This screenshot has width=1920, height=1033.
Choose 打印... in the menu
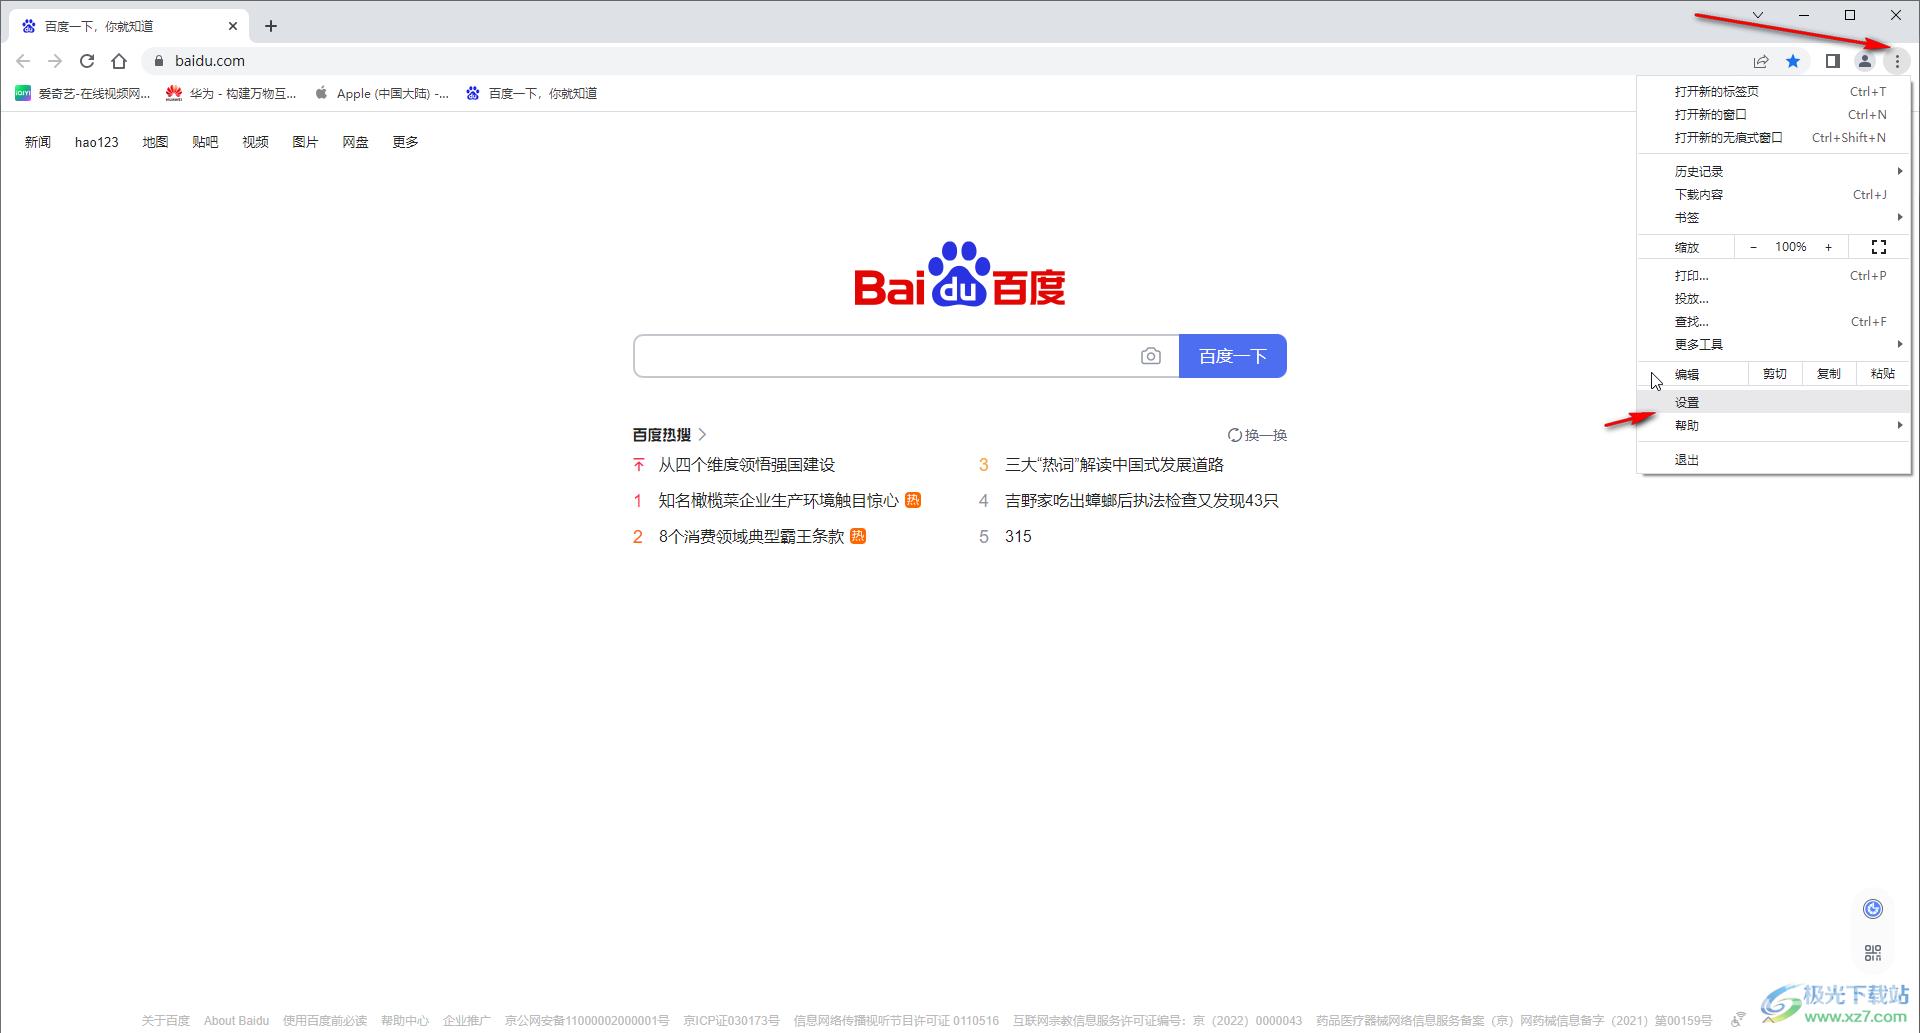coord(1774,275)
